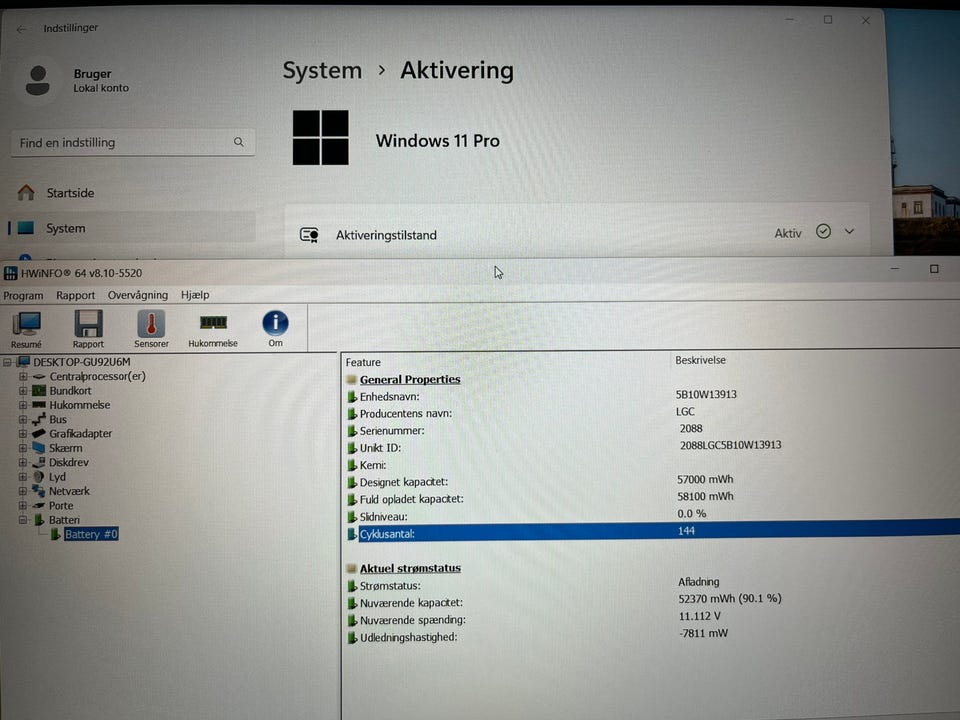This screenshot has height=720, width=960.
Task: Click the Aktiveringstilstand certificate icon
Action: [309, 235]
